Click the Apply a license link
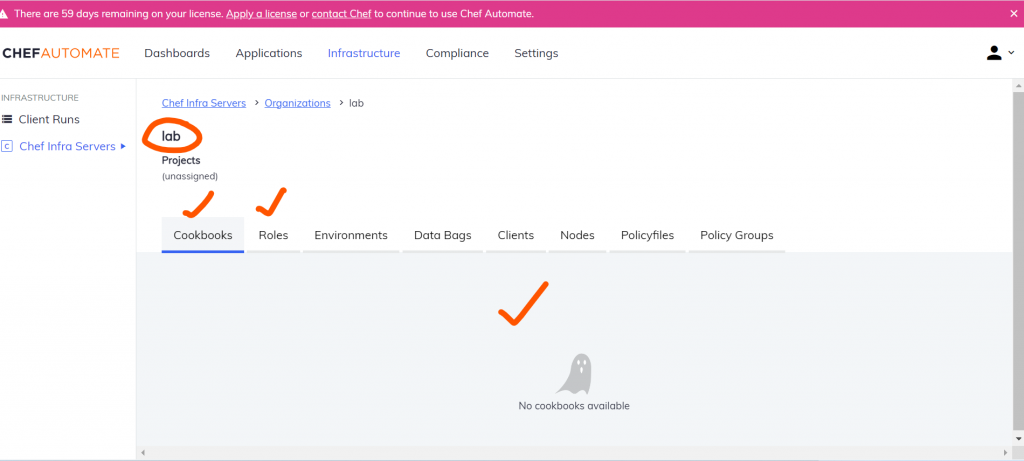This screenshot has width=1024, height=461. tap(253, 14)
